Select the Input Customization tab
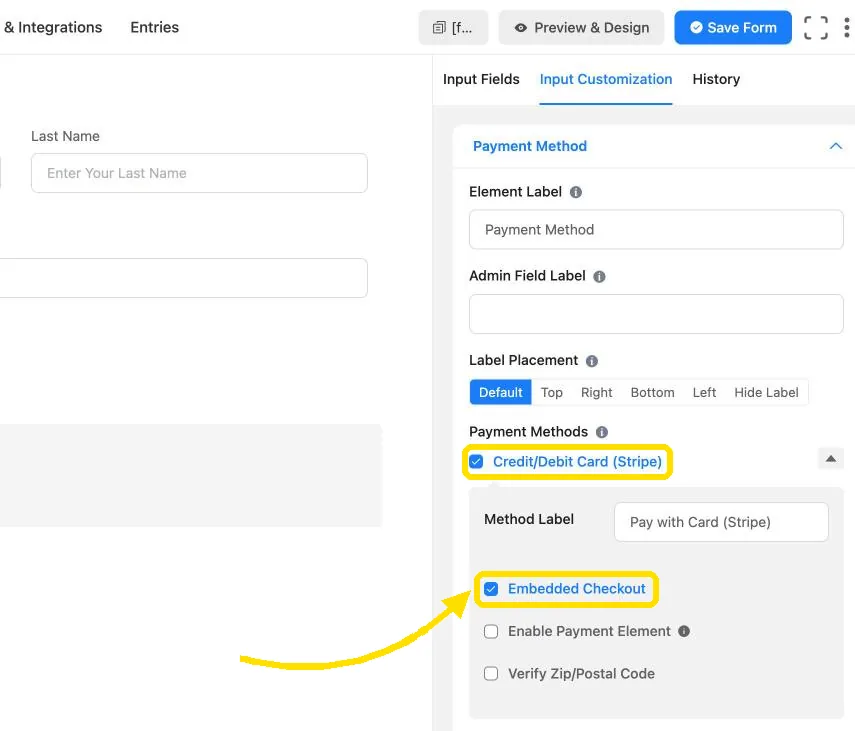The width and height of the screenshot is (855, 731). click(x=606, y=80)
